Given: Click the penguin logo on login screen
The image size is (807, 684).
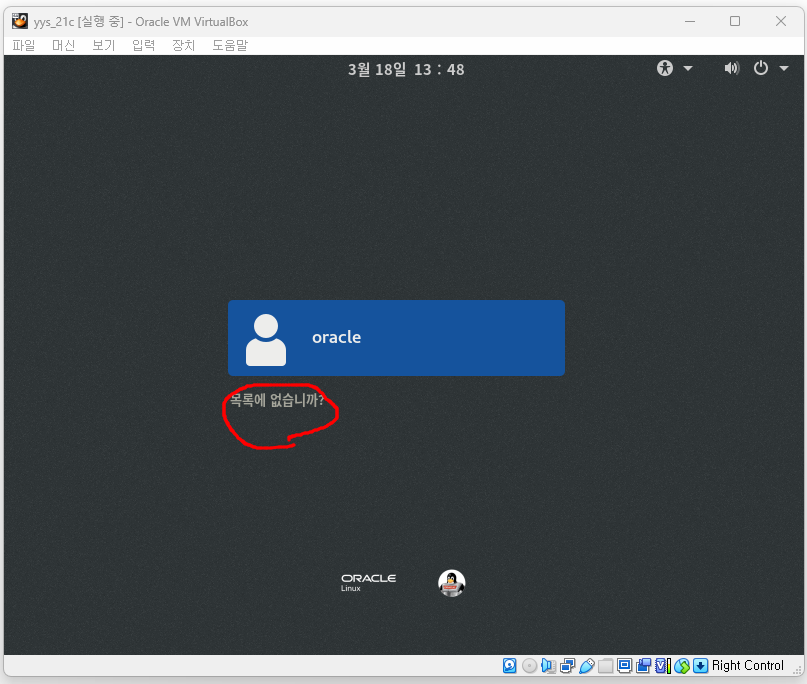Looking at the screenshot, I should [x=451, y=584].
